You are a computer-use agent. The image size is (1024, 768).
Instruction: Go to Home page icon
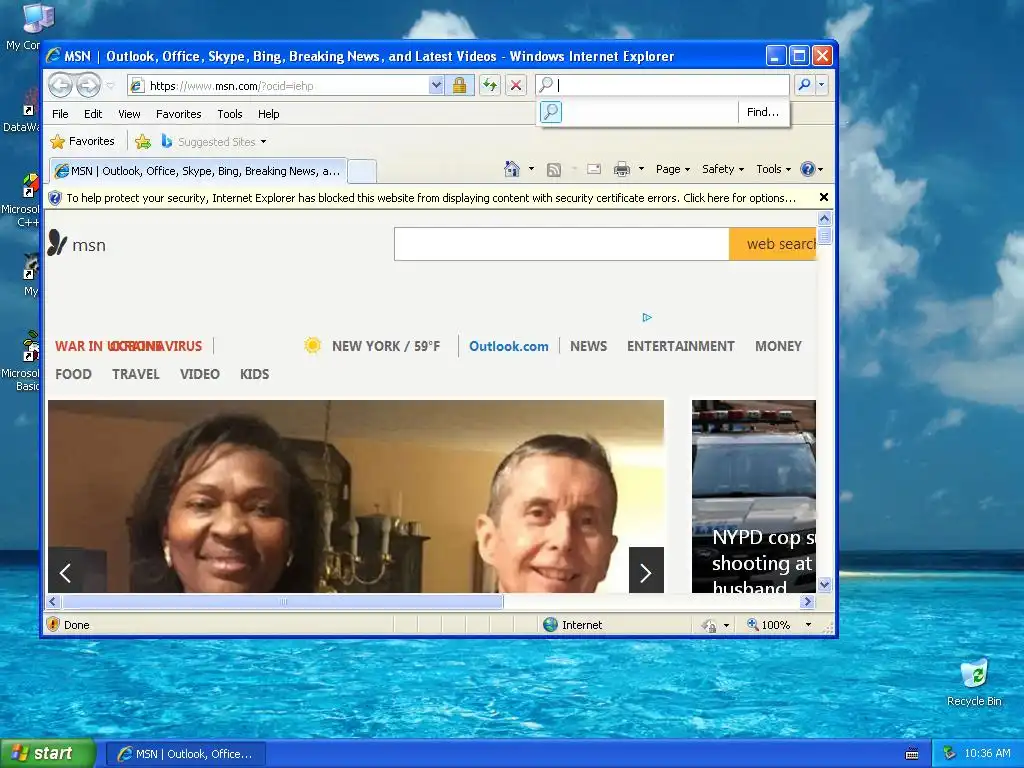pos(511,169)
